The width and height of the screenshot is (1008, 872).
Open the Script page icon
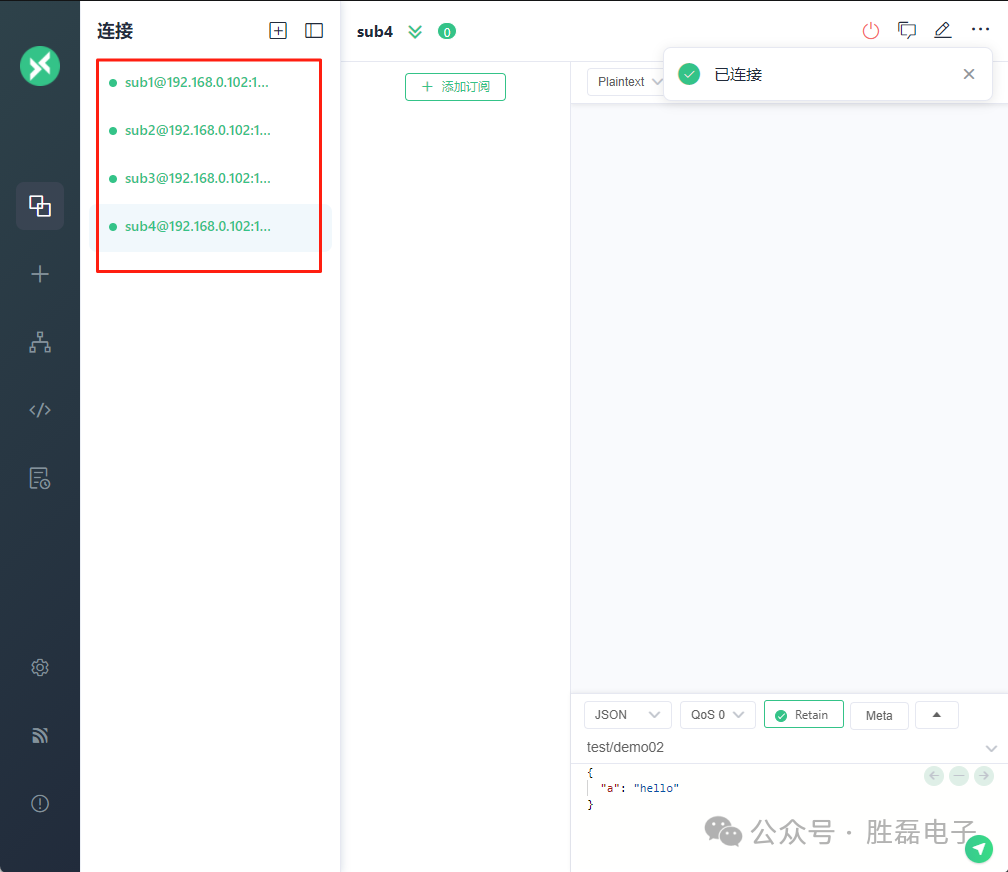tap(40, 410)
